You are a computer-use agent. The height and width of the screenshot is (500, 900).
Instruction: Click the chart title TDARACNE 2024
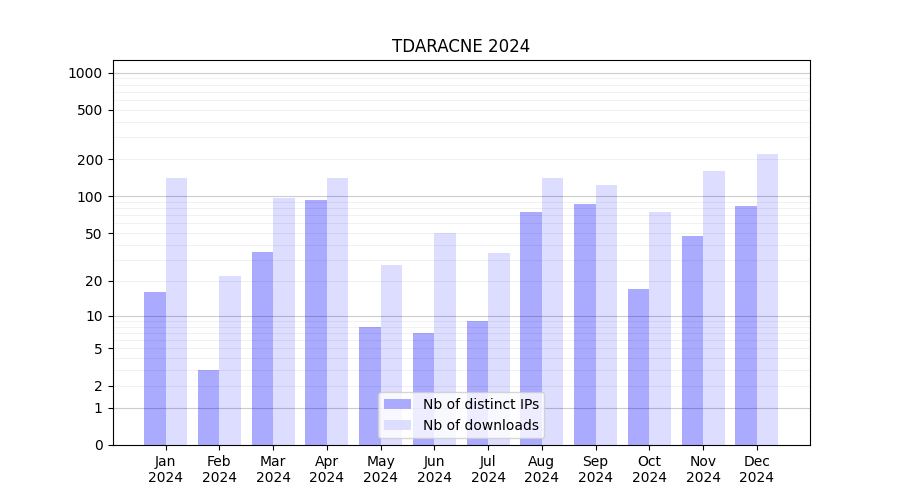460,46
